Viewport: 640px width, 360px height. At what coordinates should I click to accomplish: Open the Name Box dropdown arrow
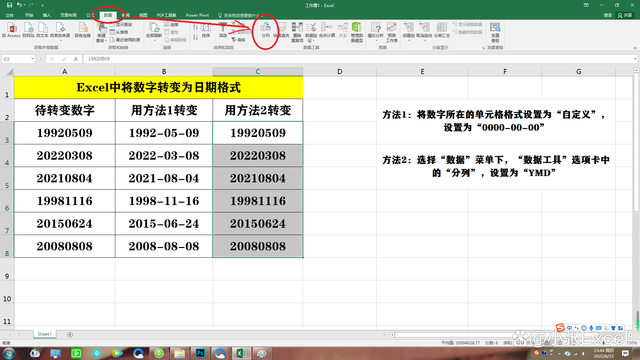click(x=32, y=59)
